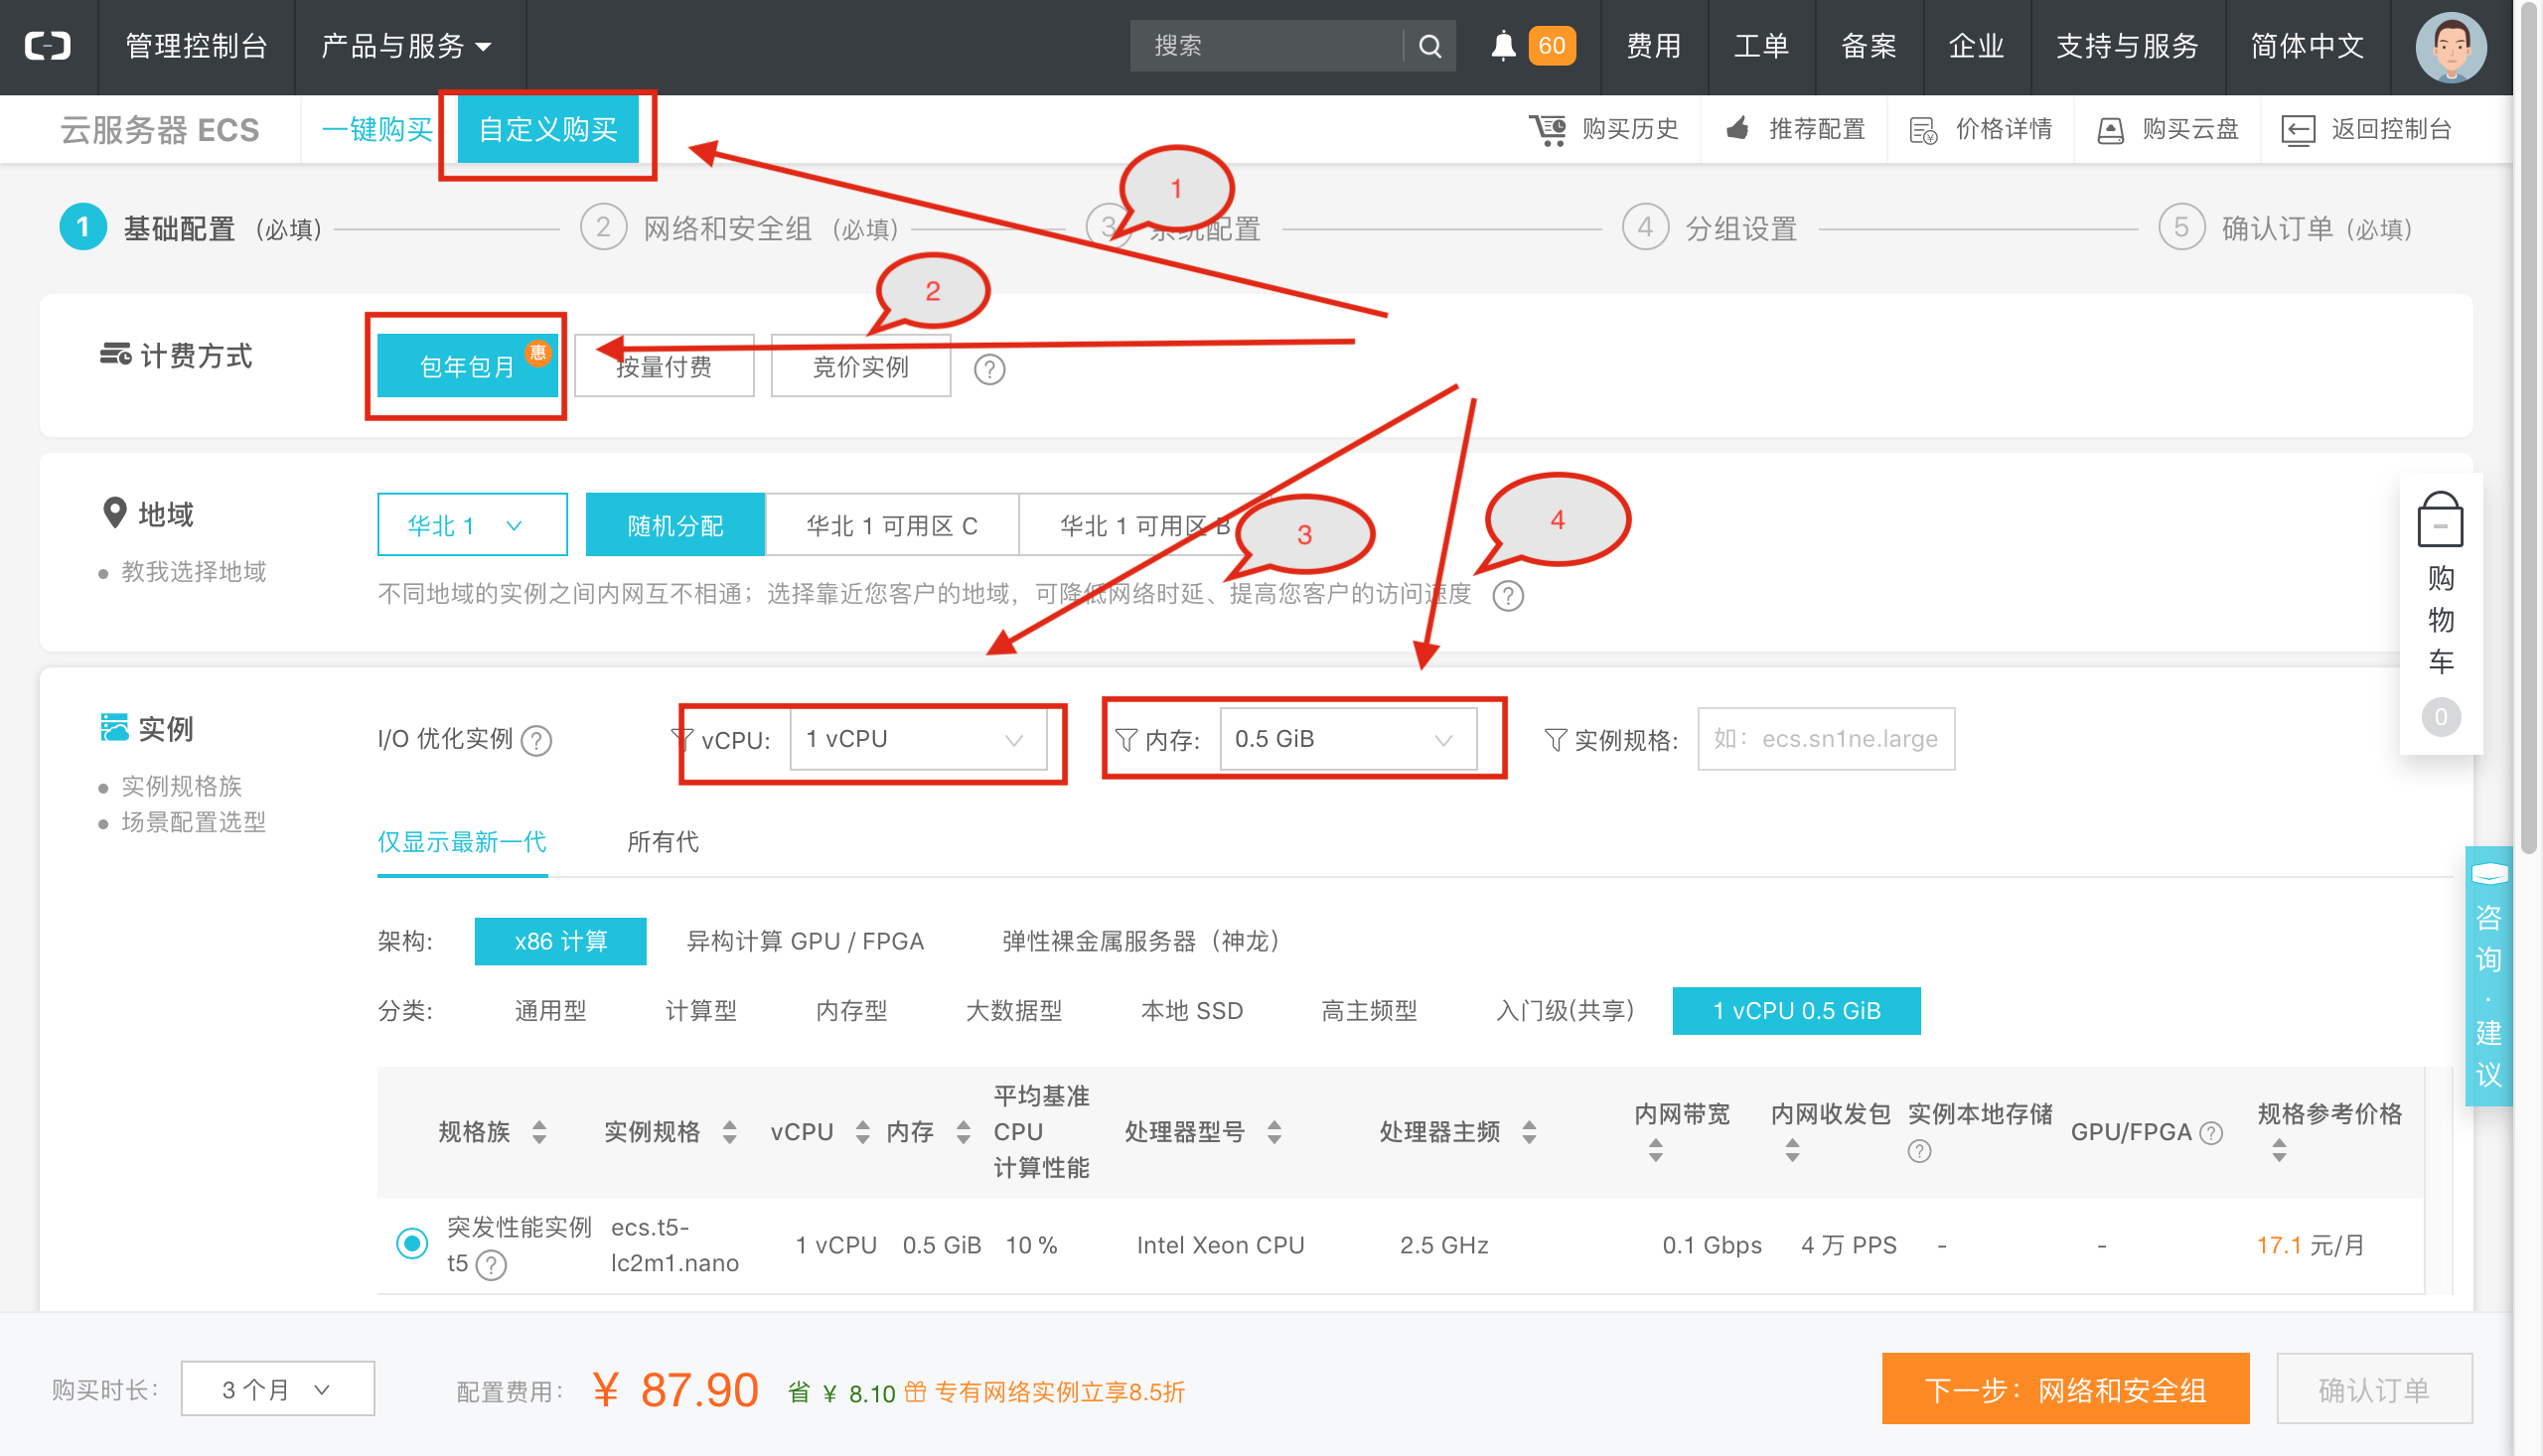Select 异构计算 GPU / FPGA architecture
Viewport: 2543px width, 1456px height.
[805, 942]
